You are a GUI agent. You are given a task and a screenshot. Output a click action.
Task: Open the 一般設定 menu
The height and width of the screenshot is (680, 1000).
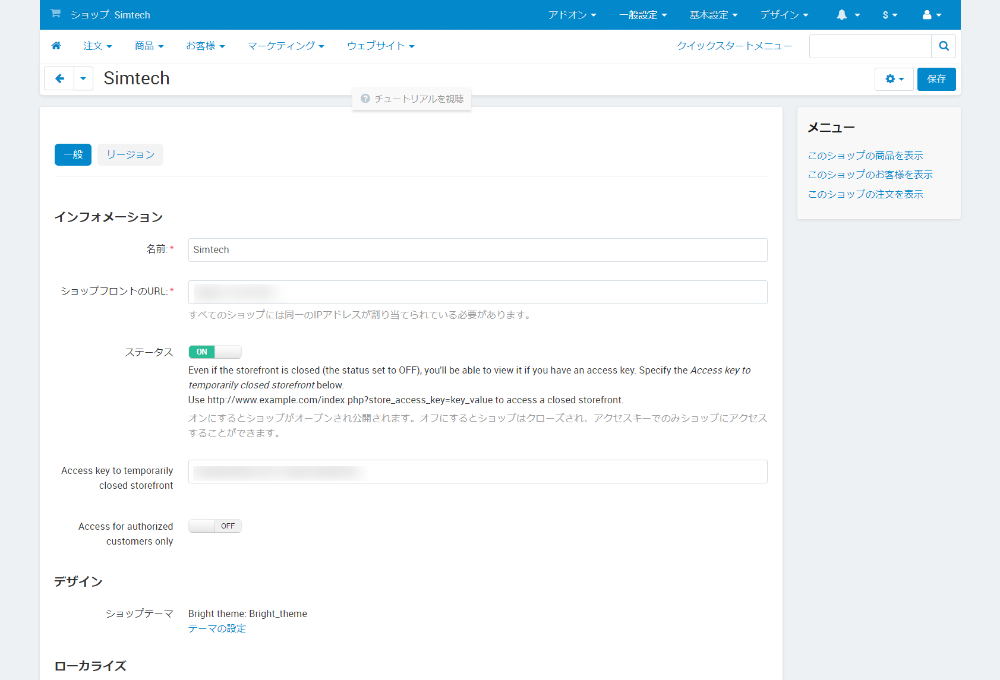click(x=643, y=15)
